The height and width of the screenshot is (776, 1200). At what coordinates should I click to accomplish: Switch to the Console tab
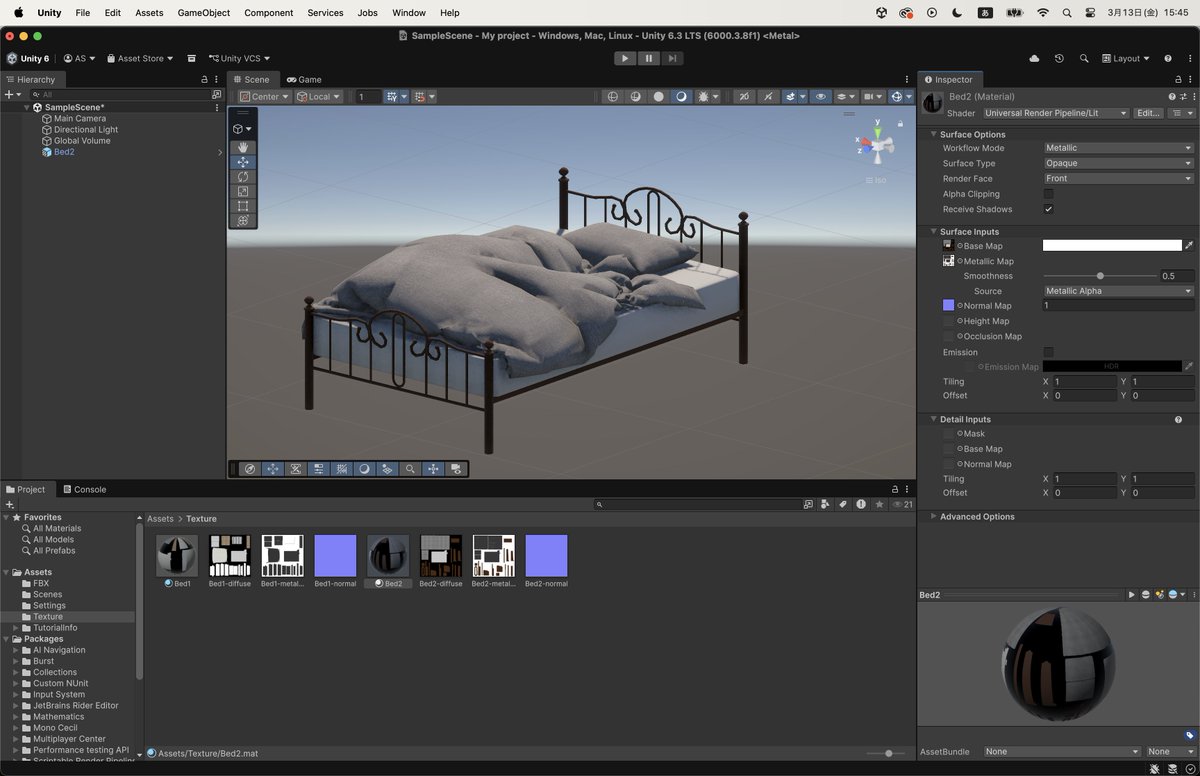click(84, 489)
